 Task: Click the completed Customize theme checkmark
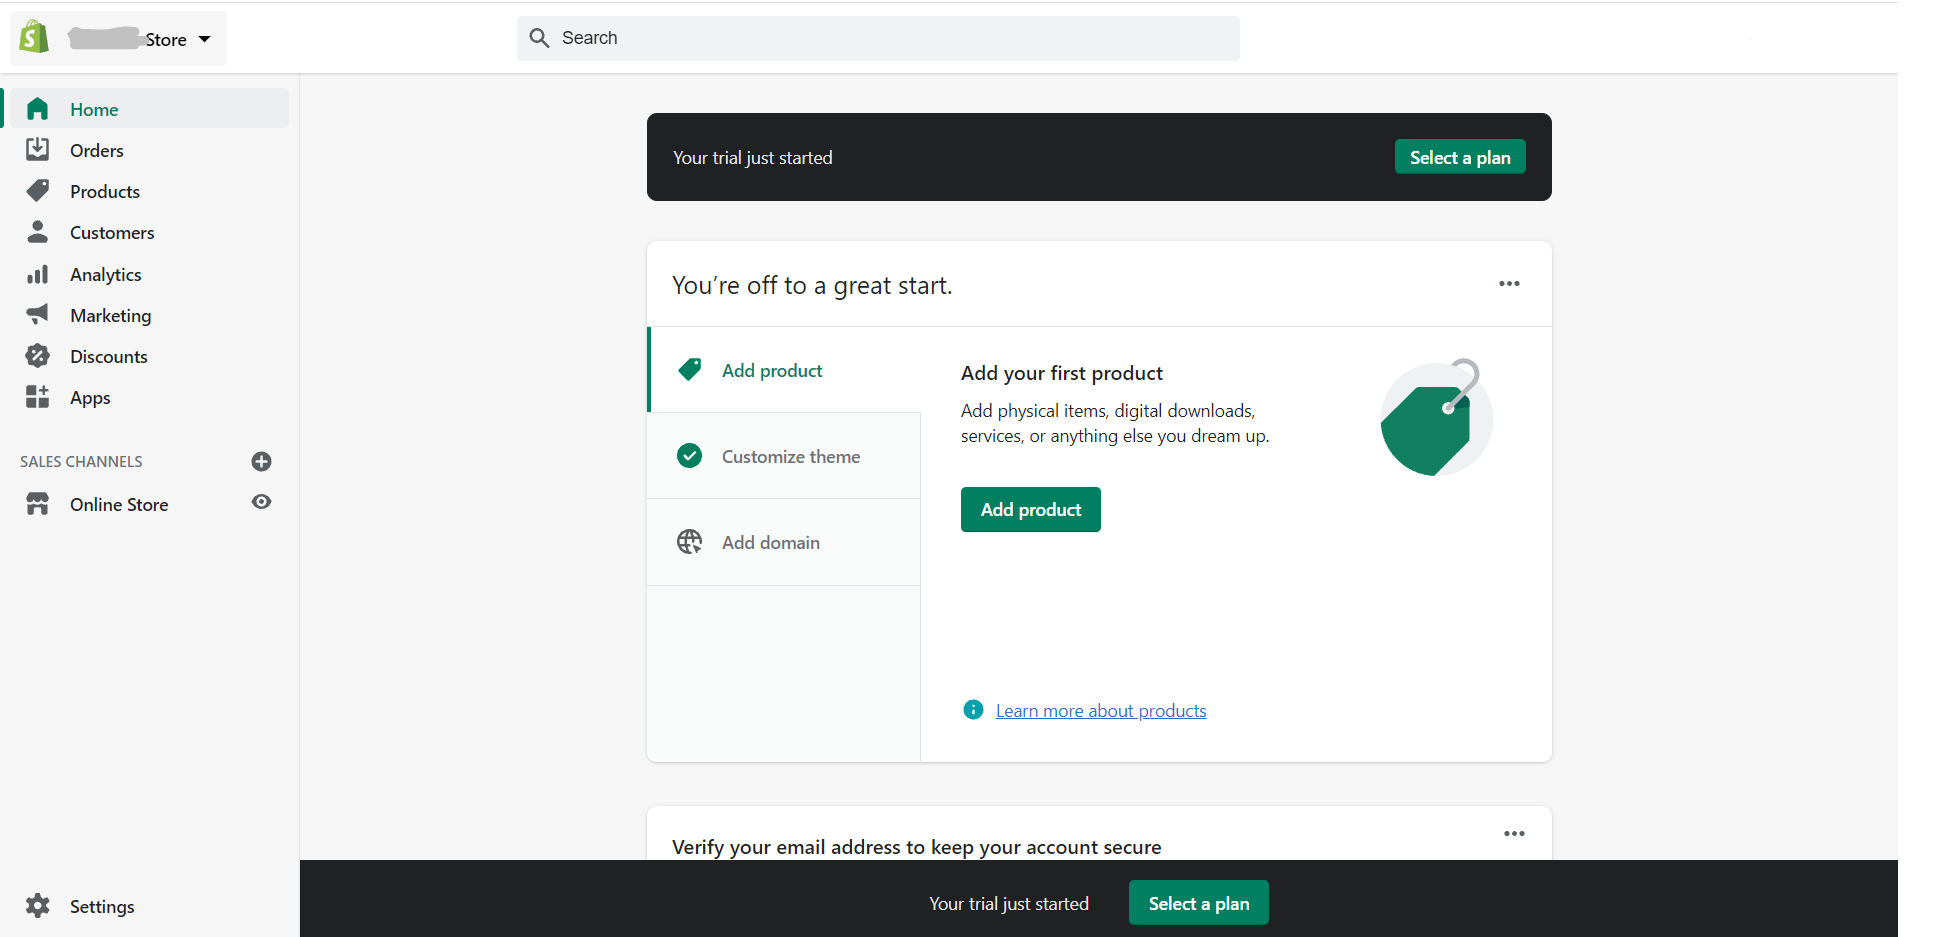[689, 455]
